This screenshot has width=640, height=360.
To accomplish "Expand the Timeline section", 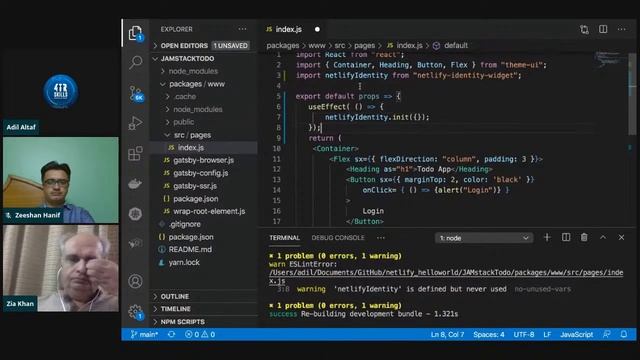I will 203,309.
